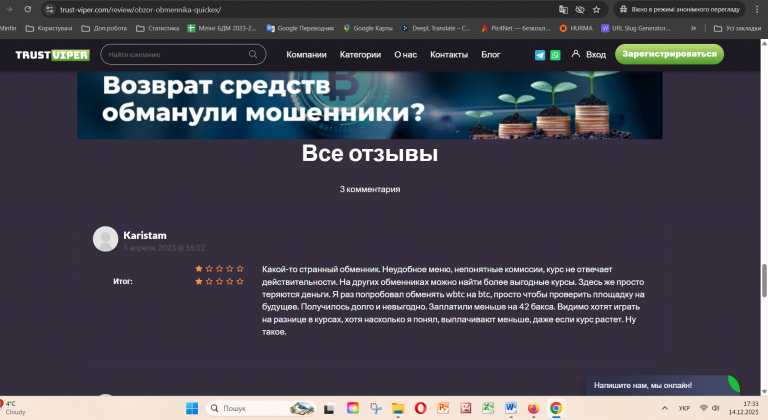Open the Google Переводчик bookmark
The width and height of the screenshot is (768, 420).
(300, 28)
